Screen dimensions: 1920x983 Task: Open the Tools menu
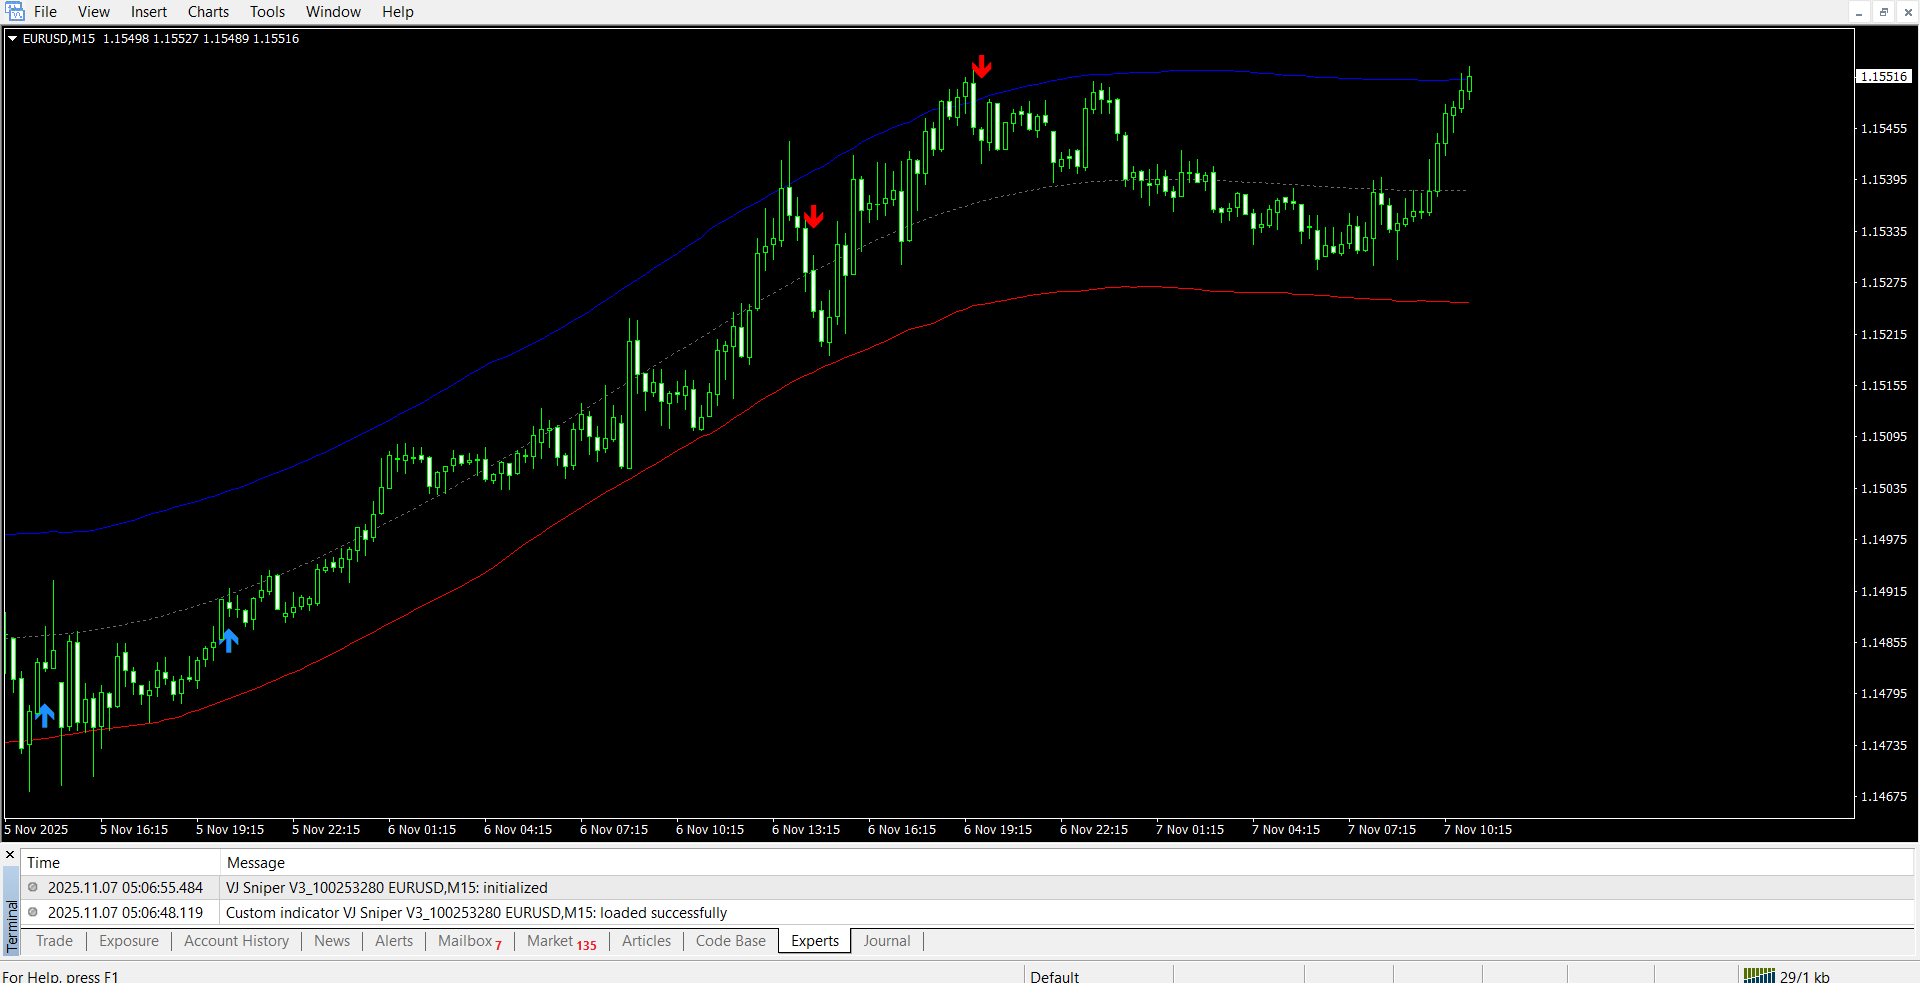[267, 12]
